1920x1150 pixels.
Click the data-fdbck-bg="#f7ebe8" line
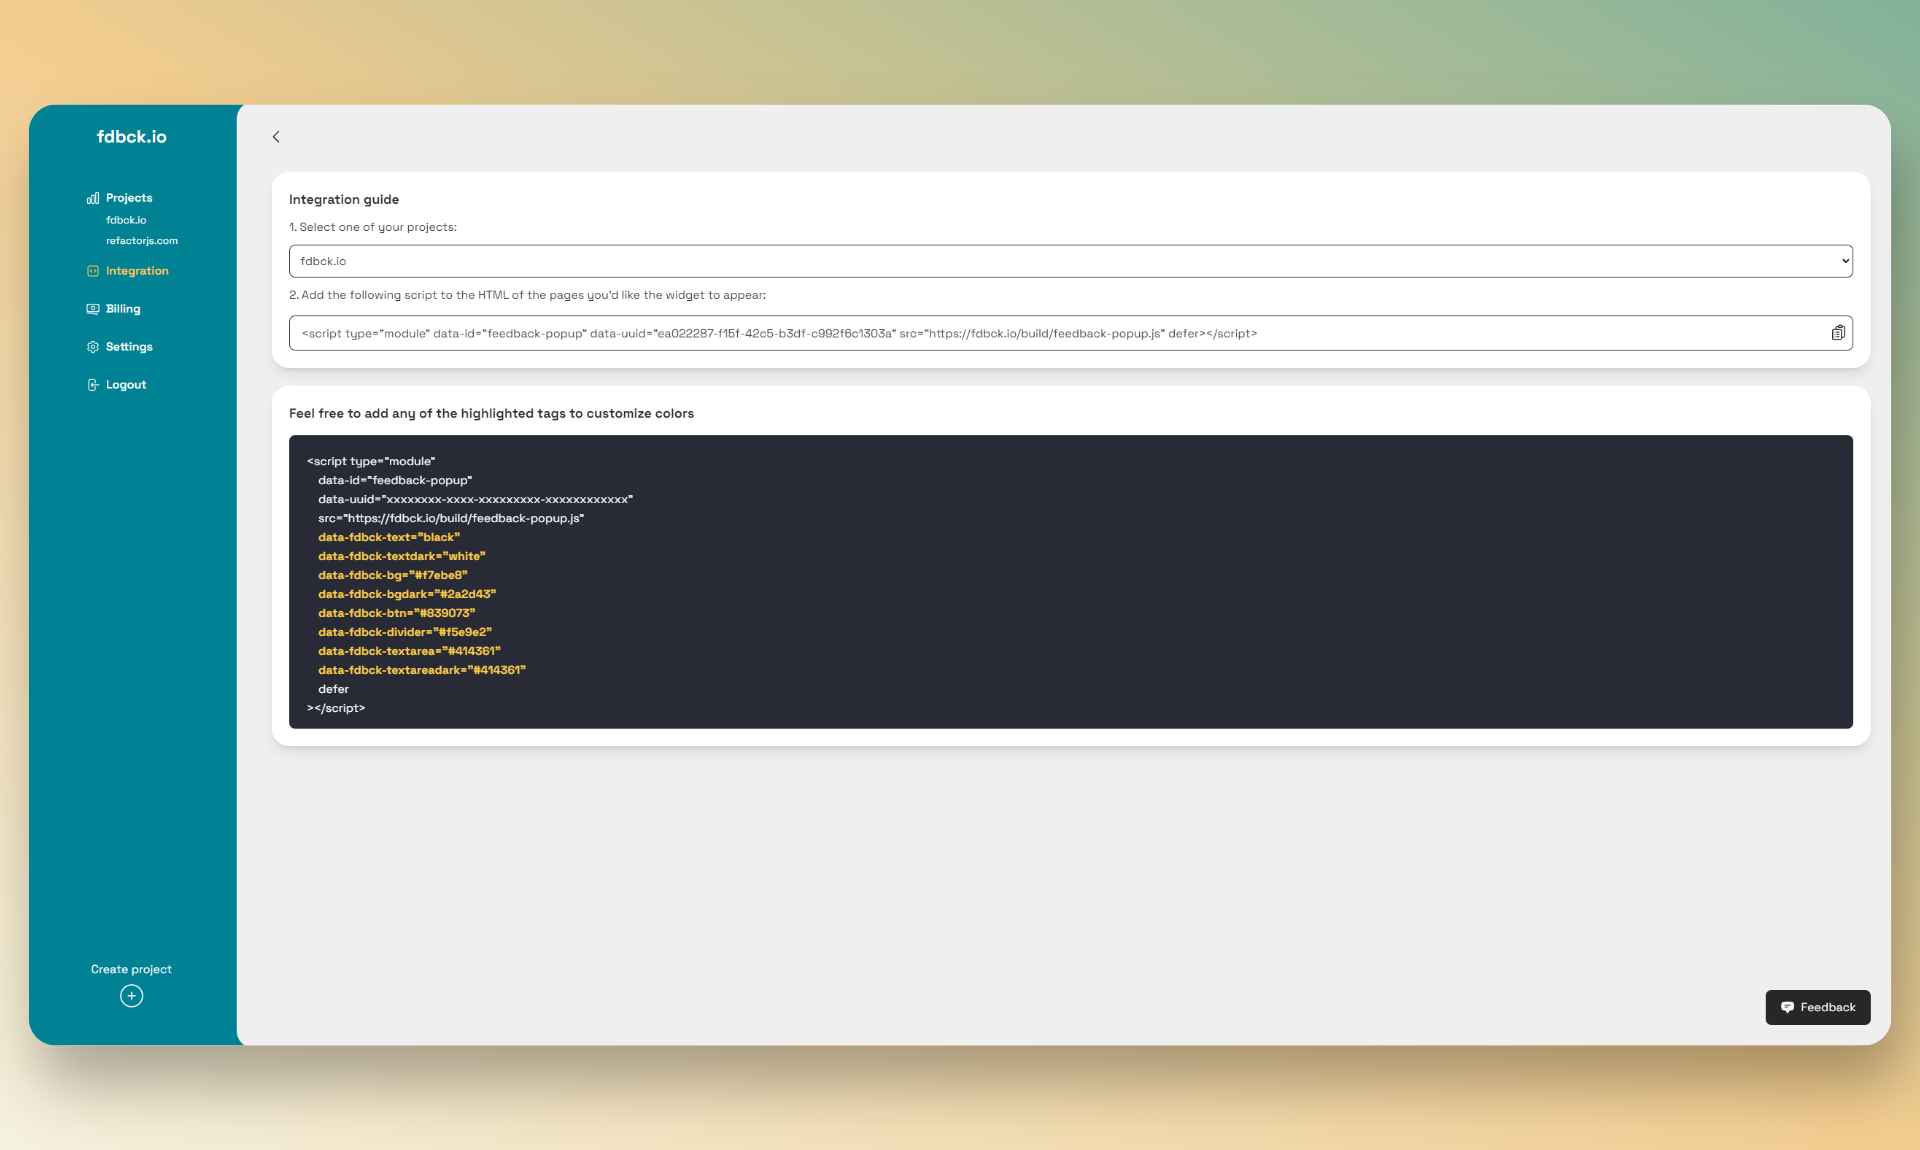[x=393, y=575]
